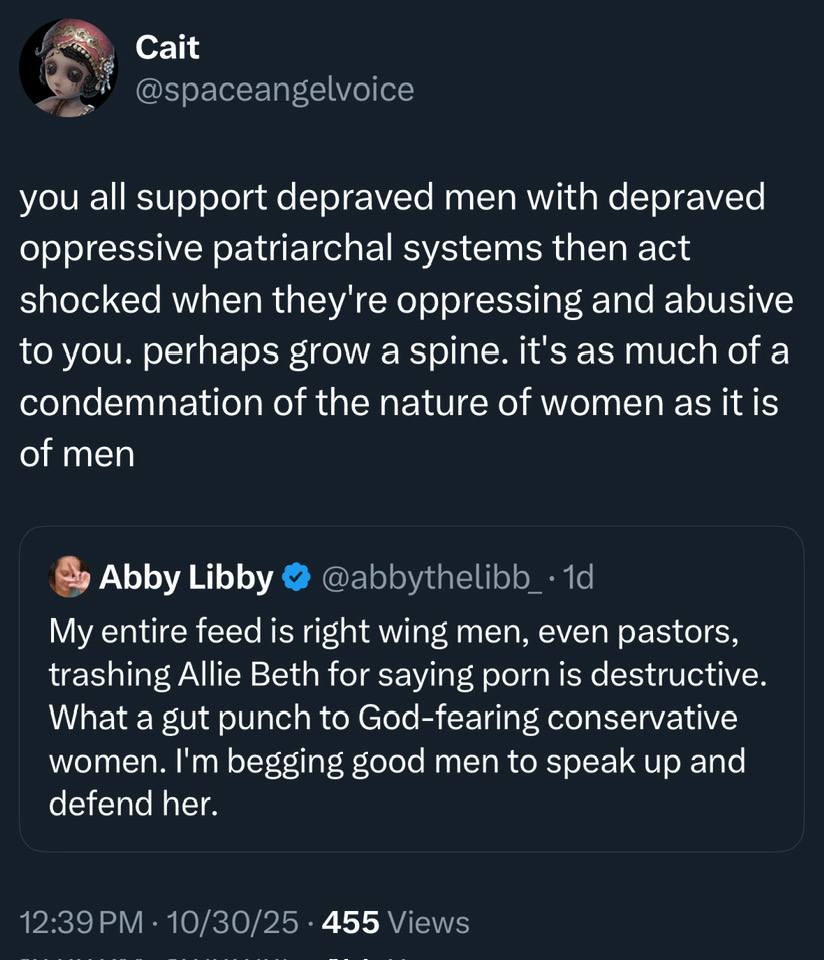Click the blue verified badge
This screenshot has height=960, width=824.
pos(296,577)
